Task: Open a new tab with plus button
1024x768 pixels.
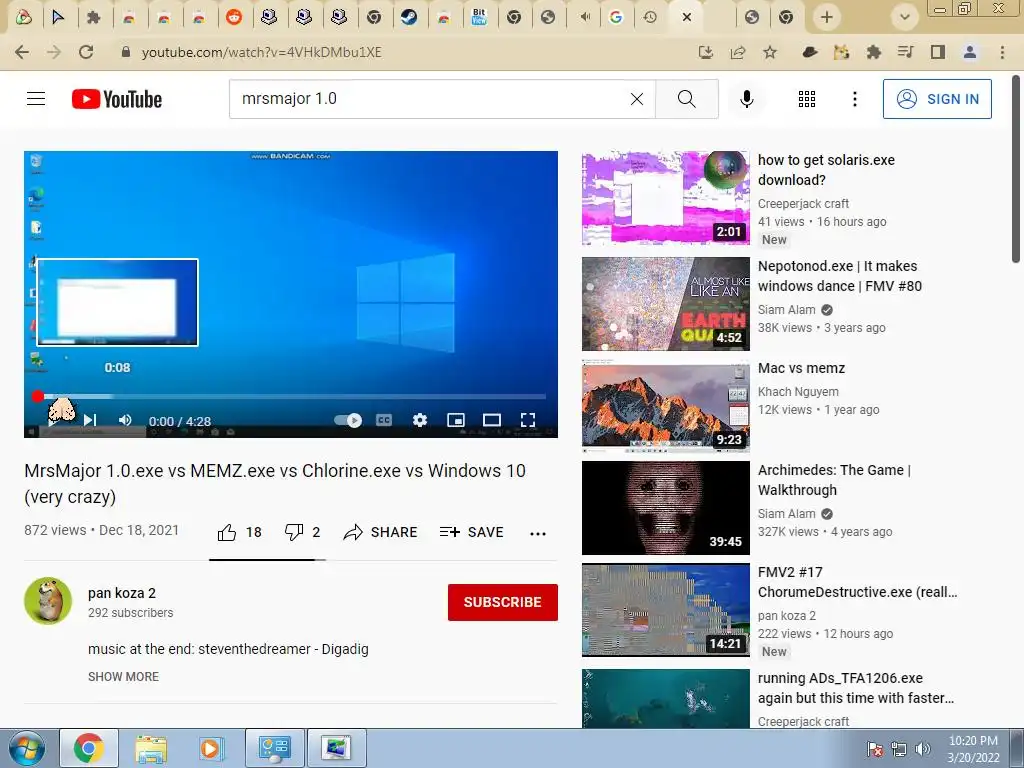Action: (x=827, y=17)
